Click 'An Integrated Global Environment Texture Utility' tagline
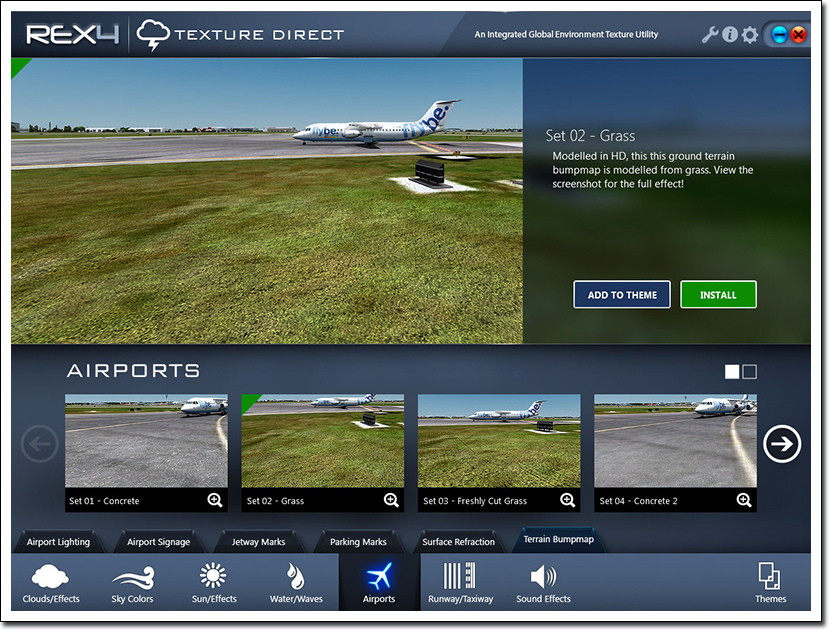 point(566,34)
